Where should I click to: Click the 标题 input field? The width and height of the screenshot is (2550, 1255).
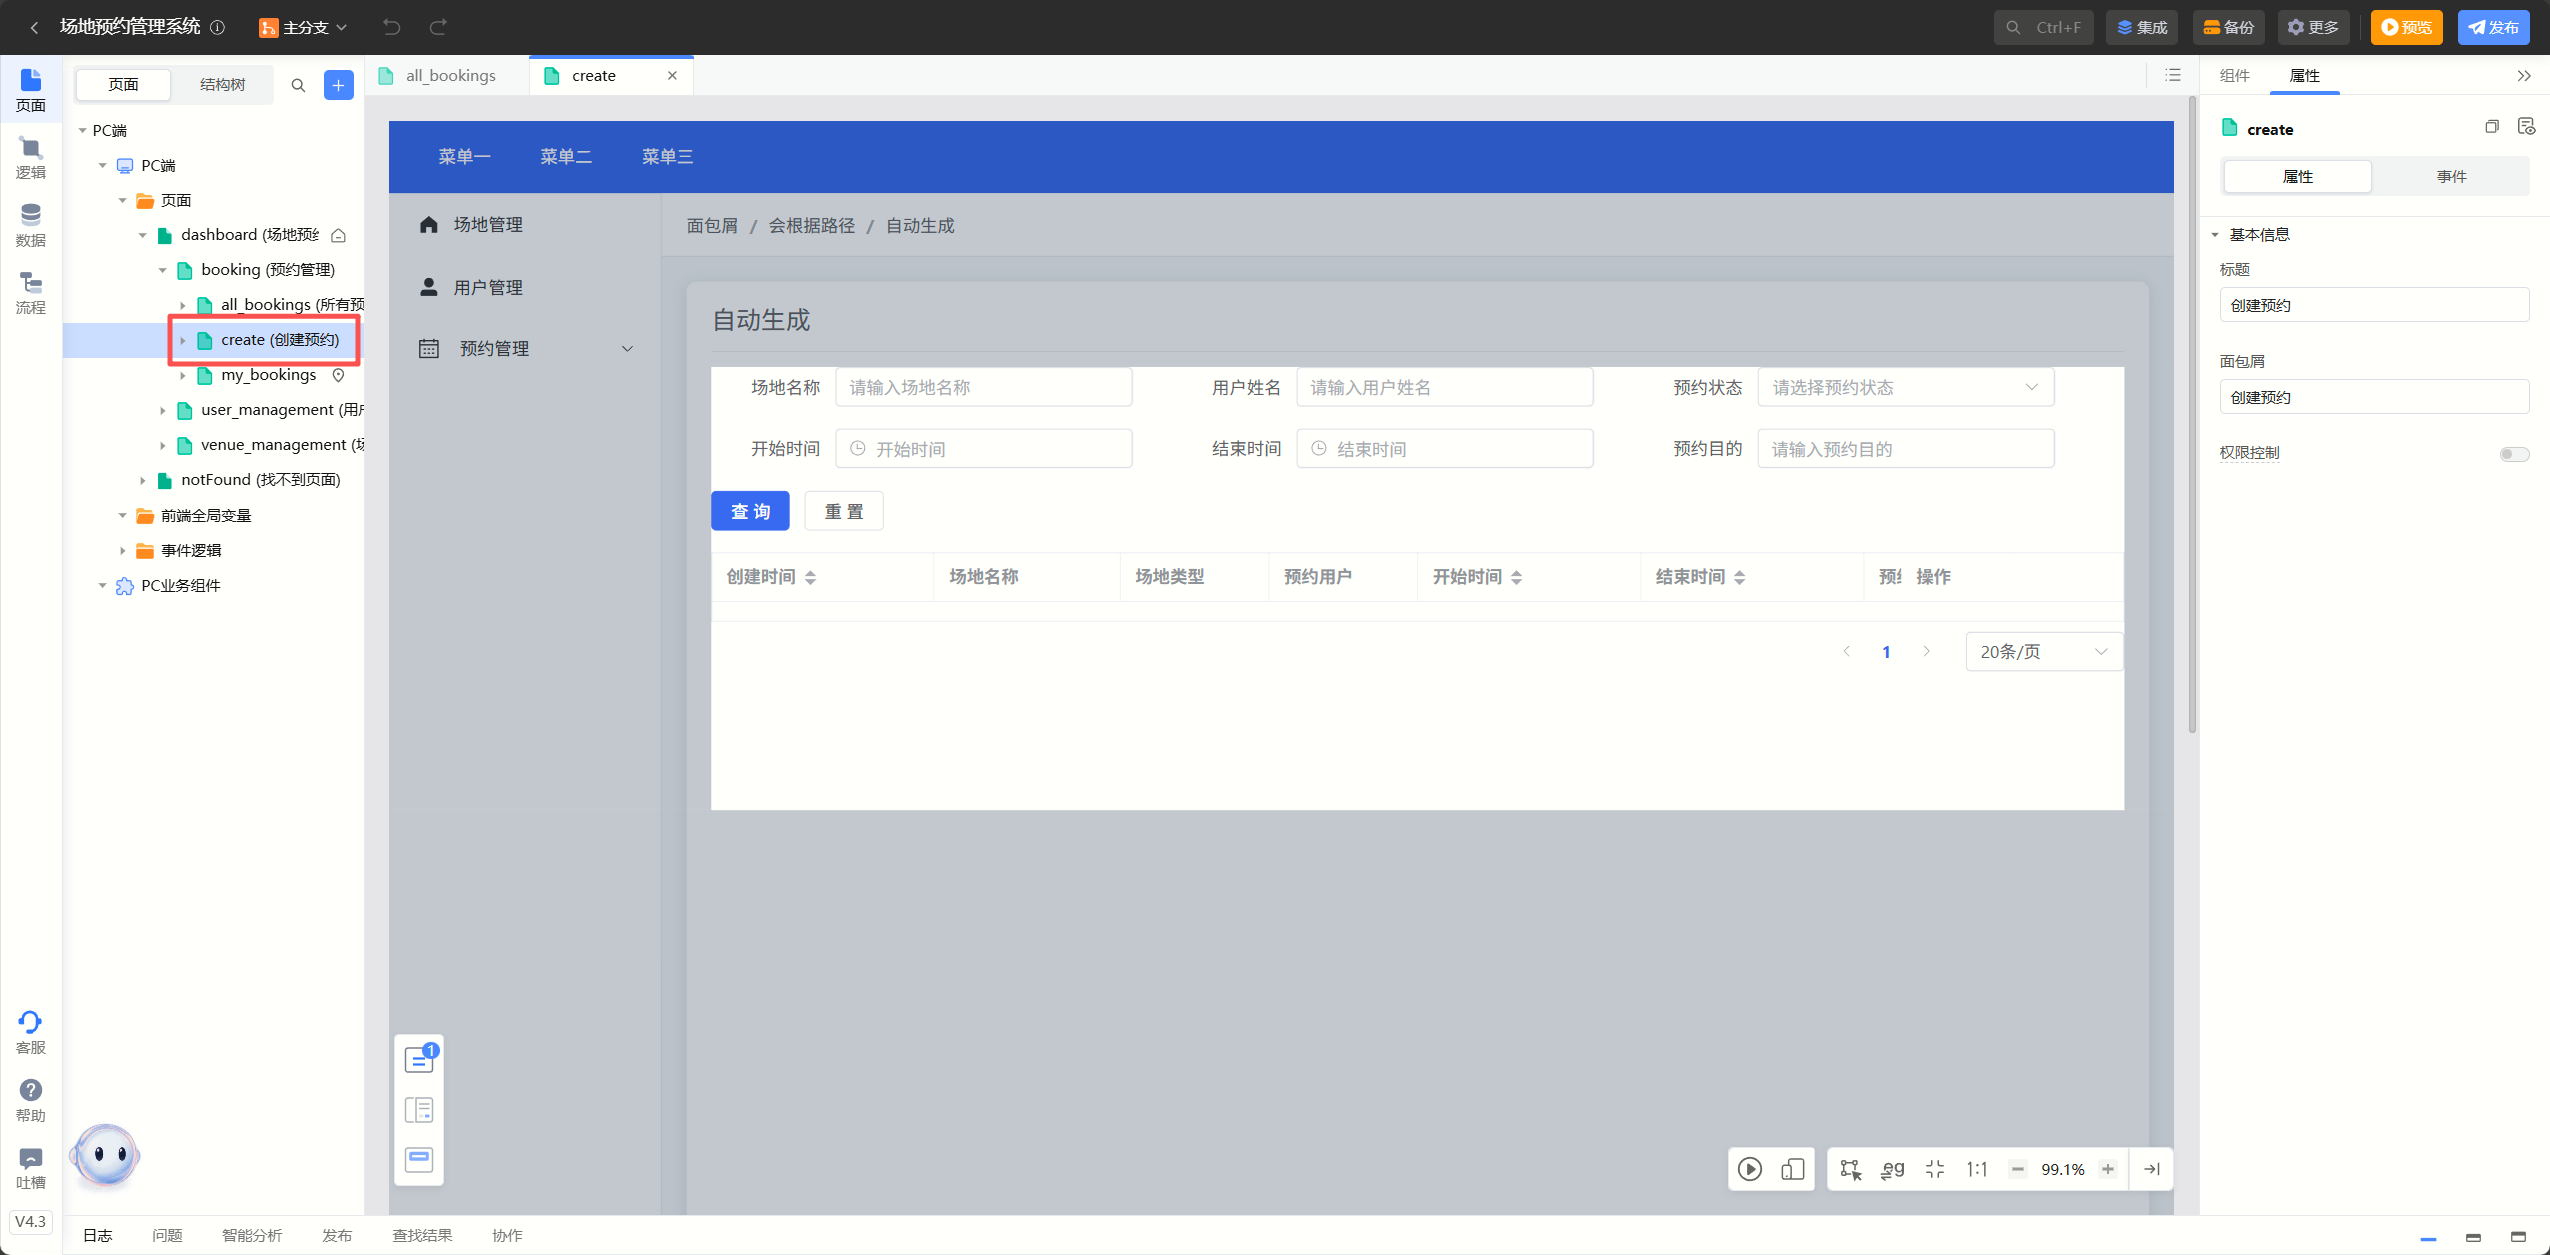click(x=2373, y=305)
